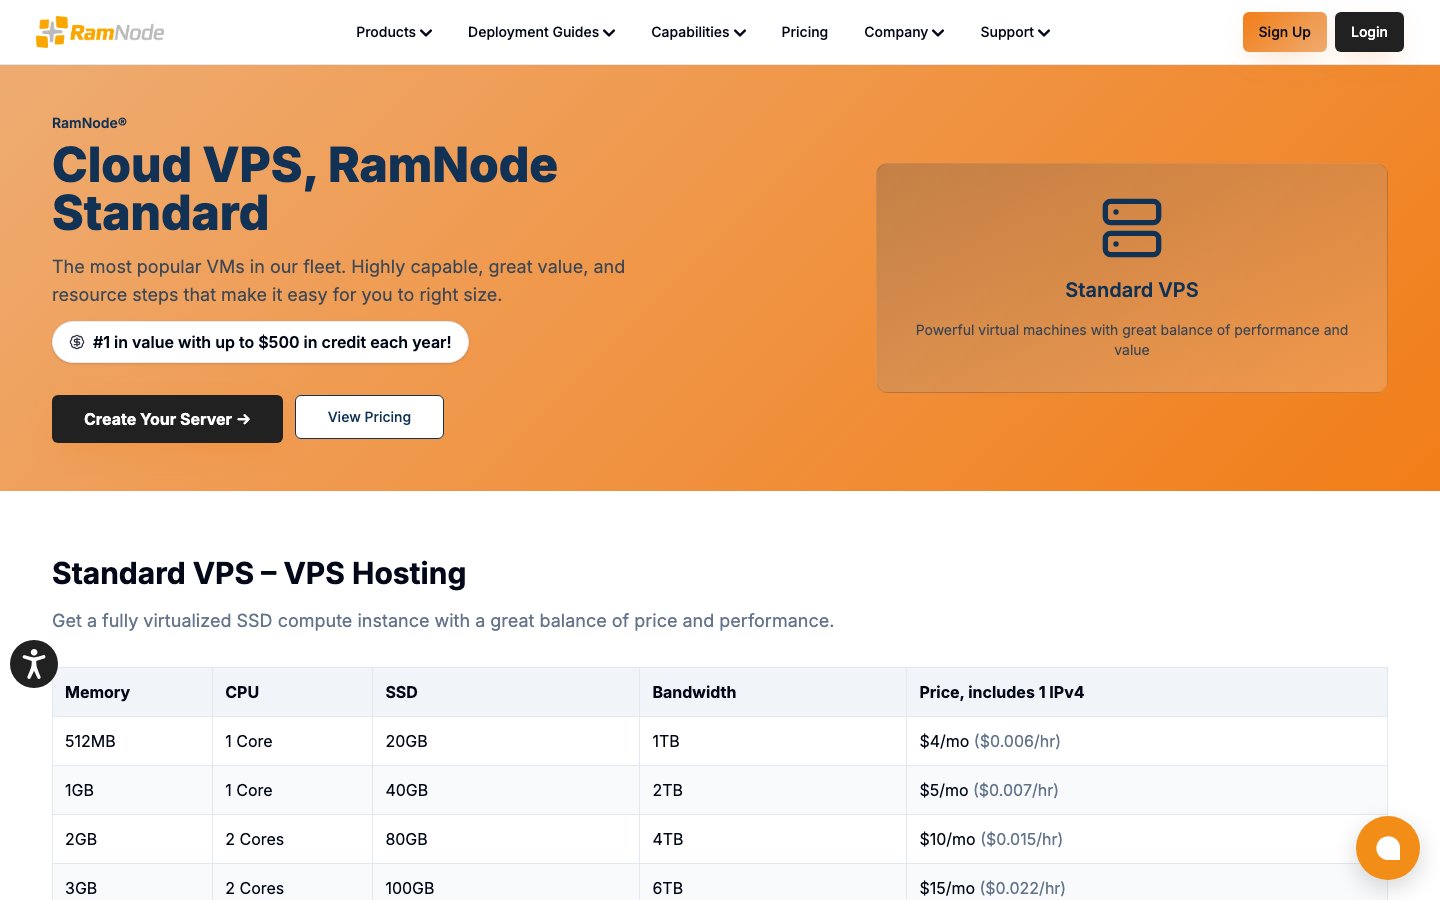Click the $10/mo price cell
Viewport: 1440px width, 900px height.
pyautogui.click(x=1147, y=839)
